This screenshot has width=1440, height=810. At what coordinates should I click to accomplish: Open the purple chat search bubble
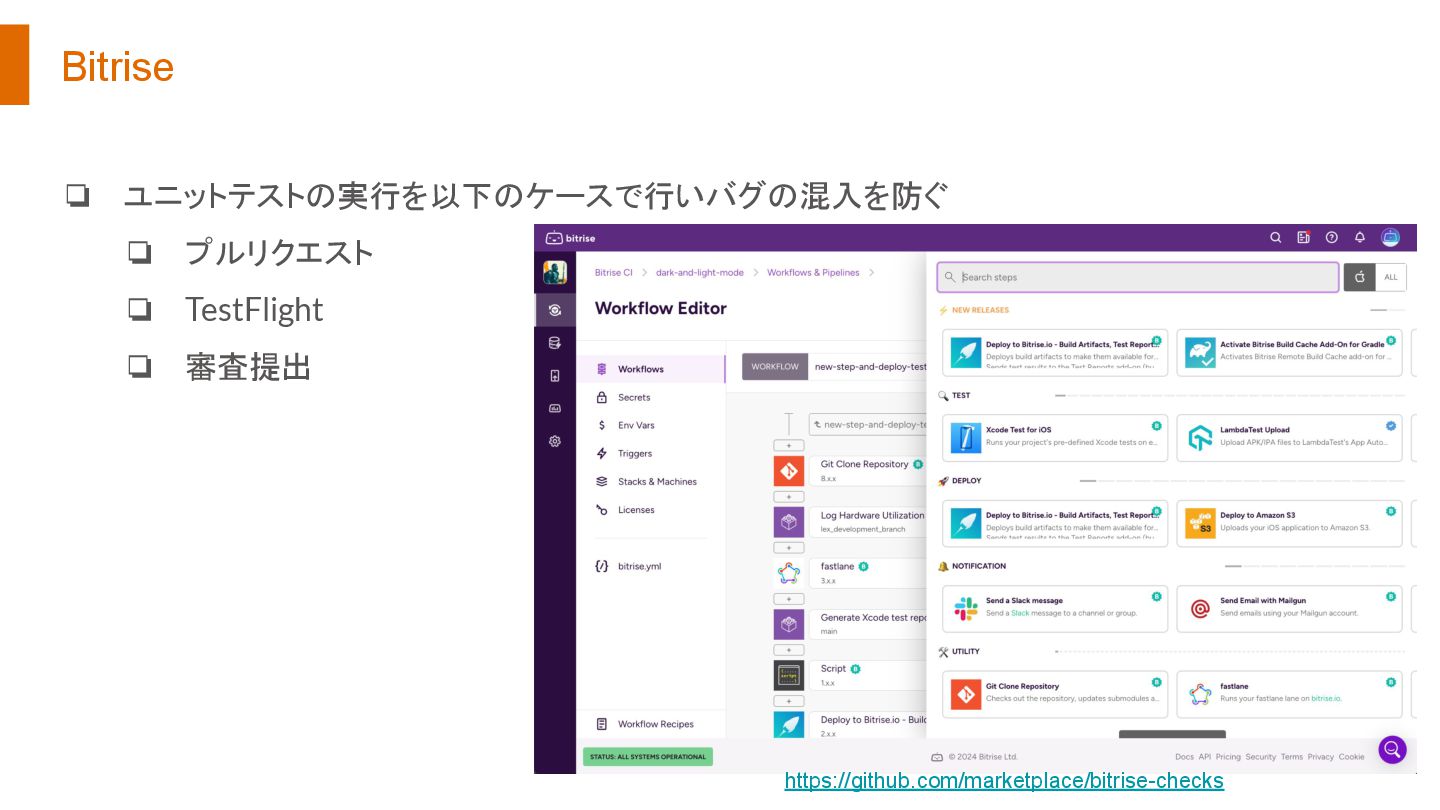click(x=1392, y=750)
